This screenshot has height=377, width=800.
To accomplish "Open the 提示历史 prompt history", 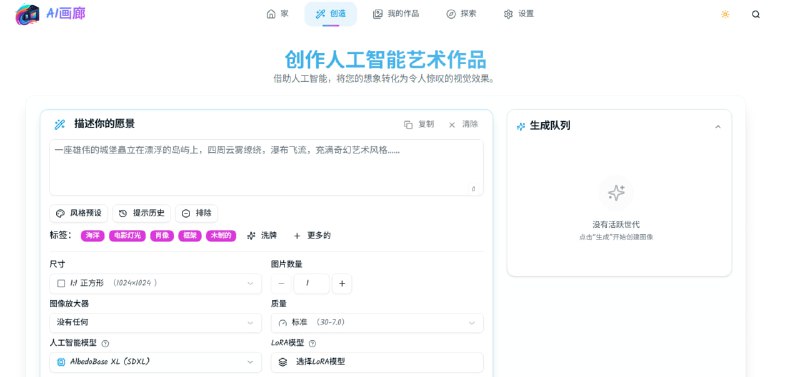I will [x=141, y=213].
